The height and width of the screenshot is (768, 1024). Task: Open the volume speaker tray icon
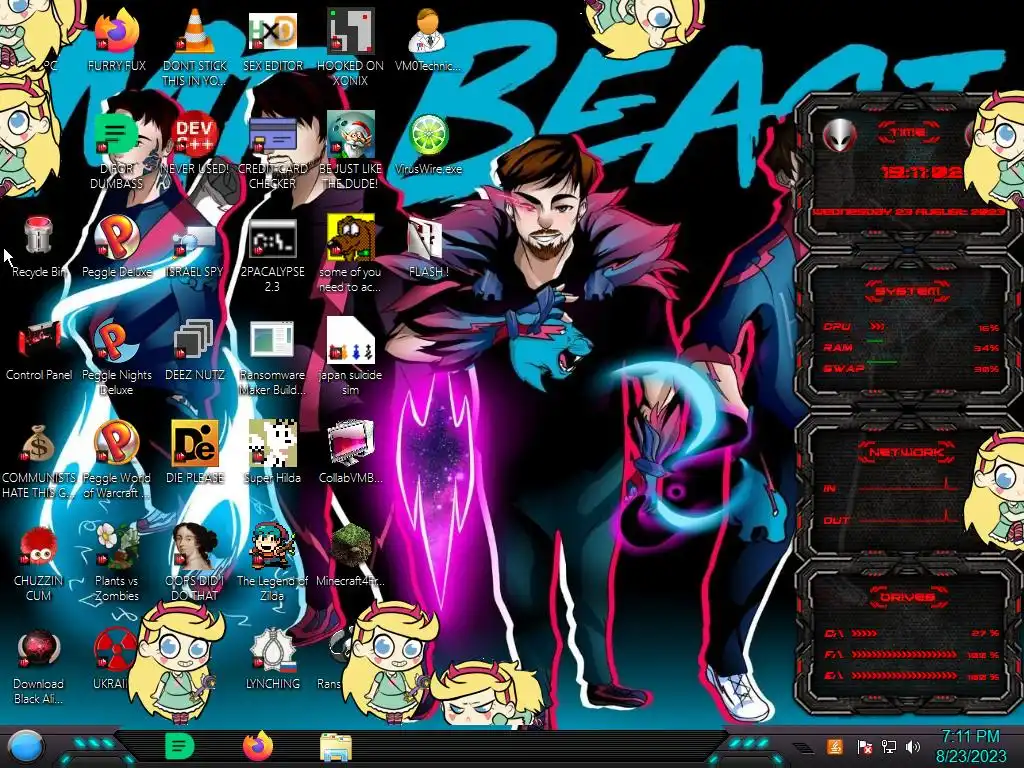[913, 746]
